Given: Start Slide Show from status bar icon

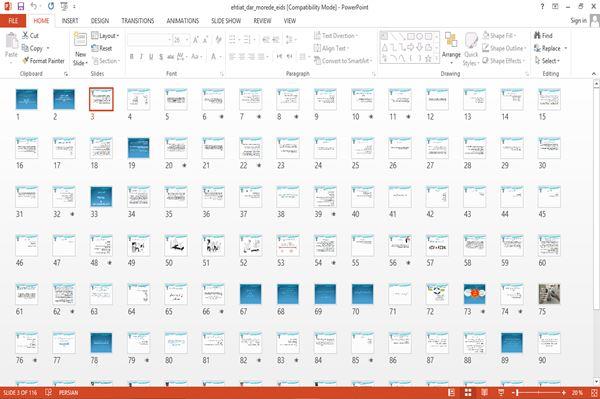Looking at the screenshot, I should click(x=501, y=392).
